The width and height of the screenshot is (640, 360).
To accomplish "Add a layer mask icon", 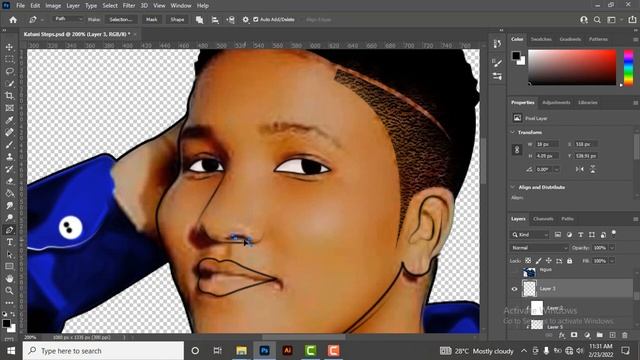I will click(574, 335).
